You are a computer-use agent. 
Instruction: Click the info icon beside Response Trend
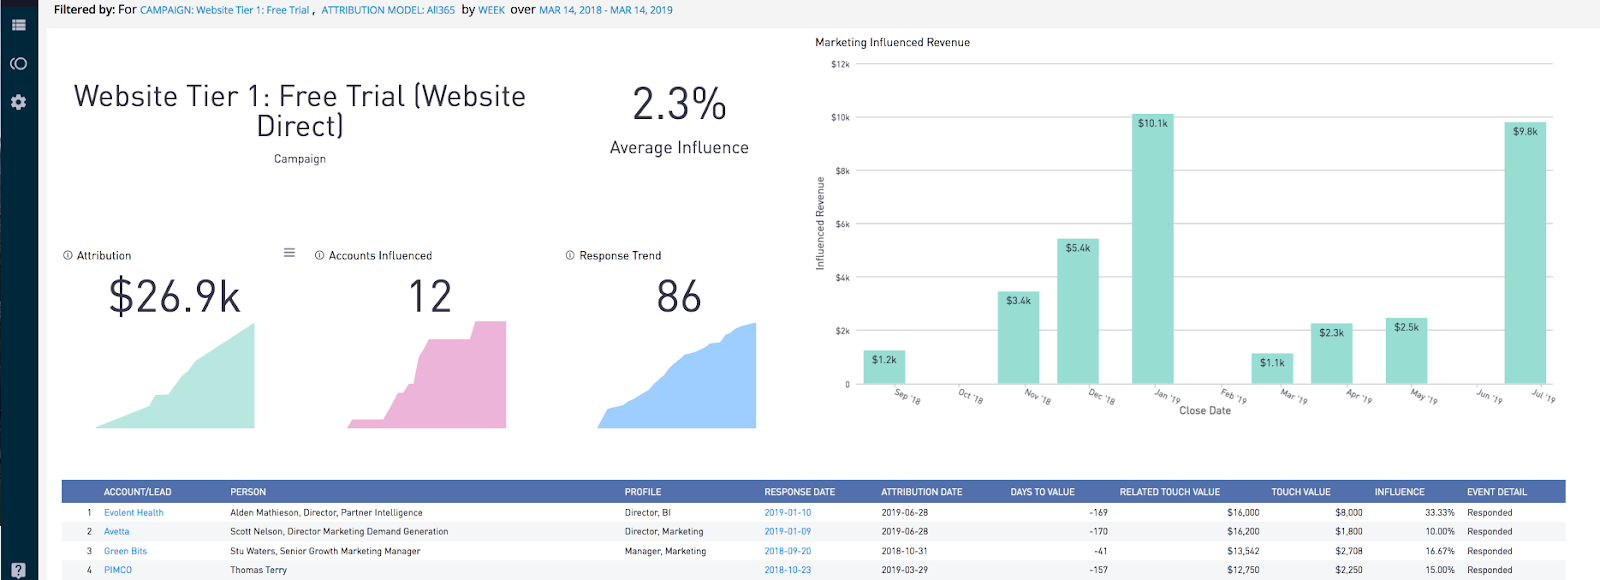570,255
